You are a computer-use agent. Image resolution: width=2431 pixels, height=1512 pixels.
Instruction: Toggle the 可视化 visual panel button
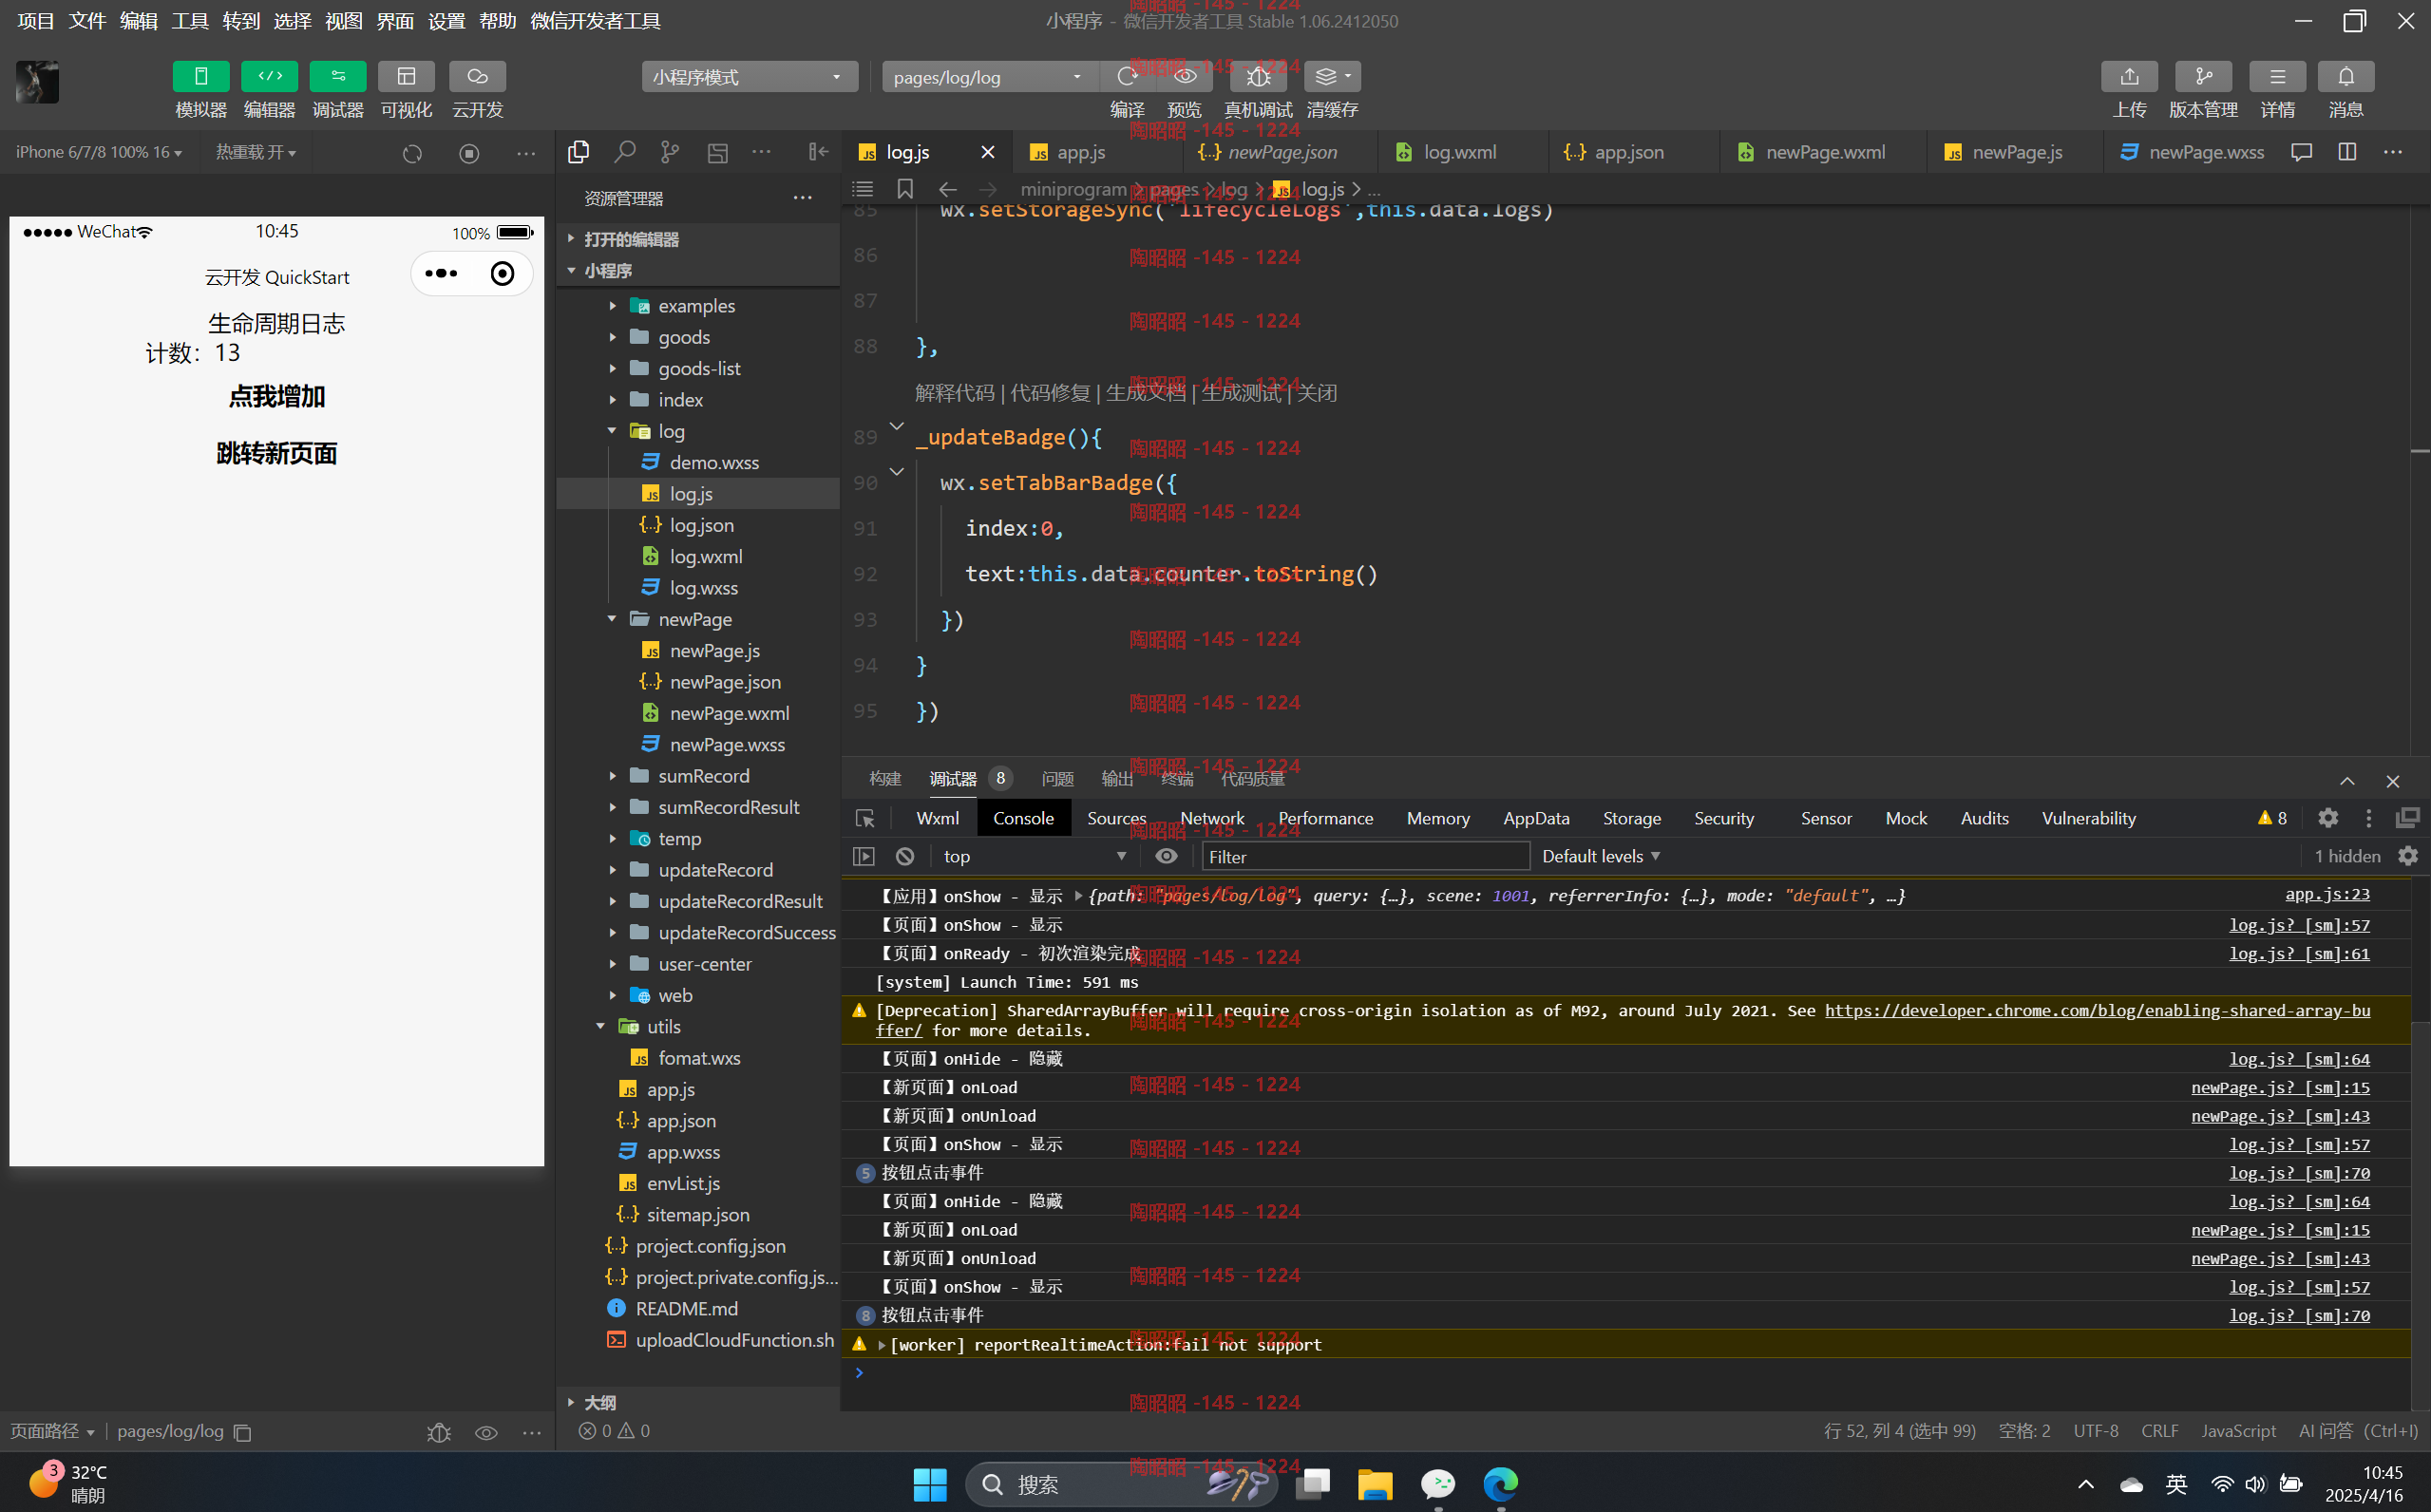[x=406, y=76]
